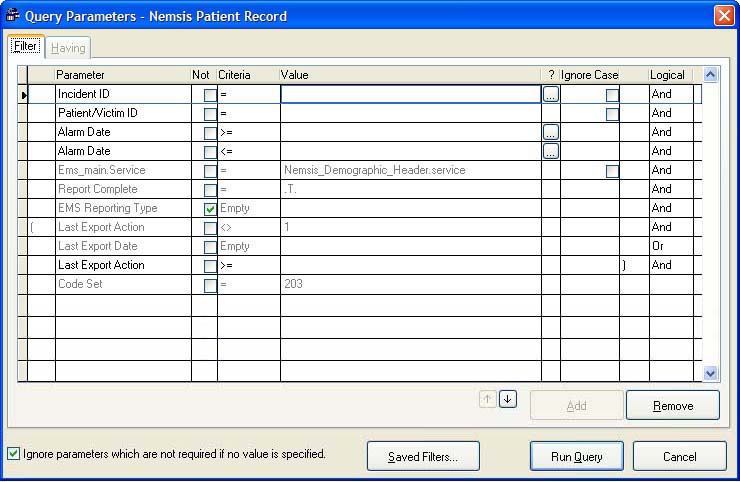Click the Value field for the >= Last Export Action row
740x482 pixels.
coord(411,265)
